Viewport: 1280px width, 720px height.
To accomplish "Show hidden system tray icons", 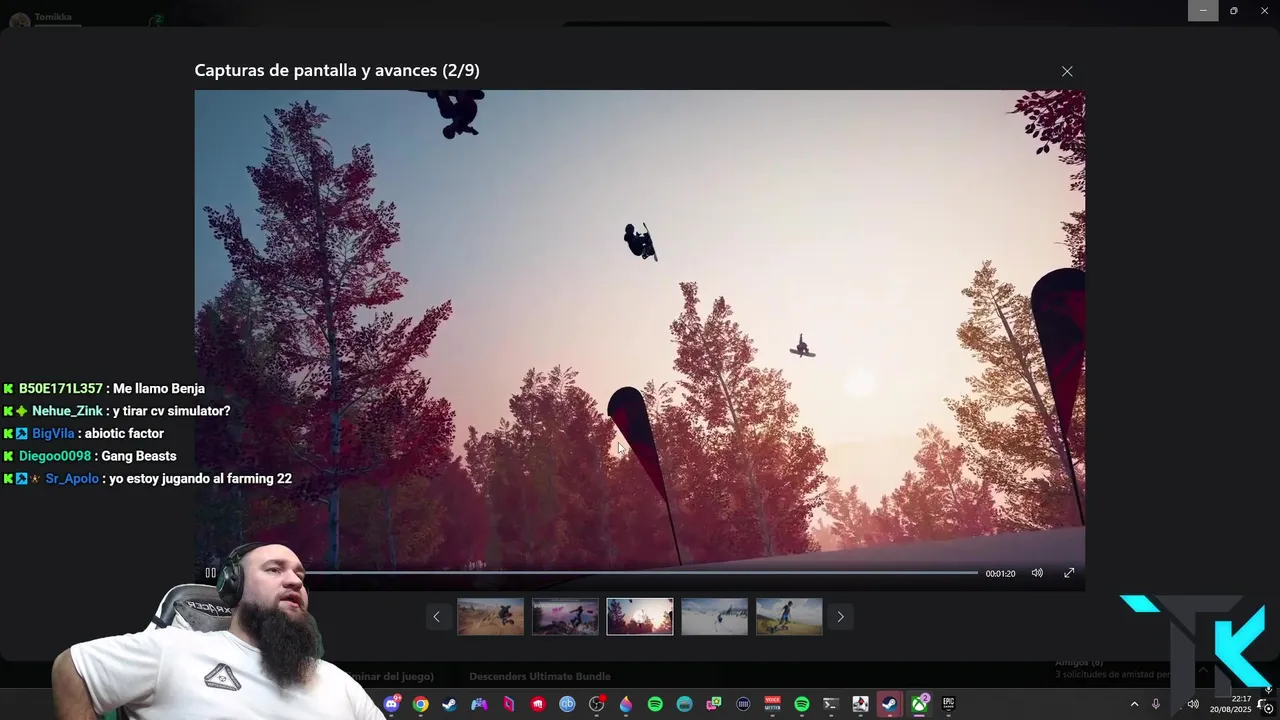I will point(1134,704).
